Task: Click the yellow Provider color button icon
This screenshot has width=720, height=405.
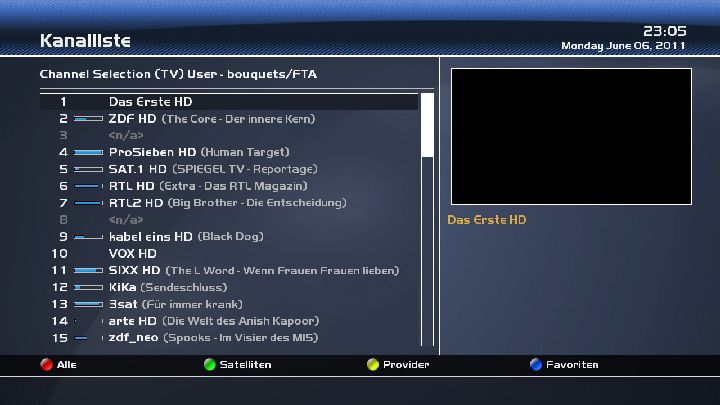Action: 373,365
